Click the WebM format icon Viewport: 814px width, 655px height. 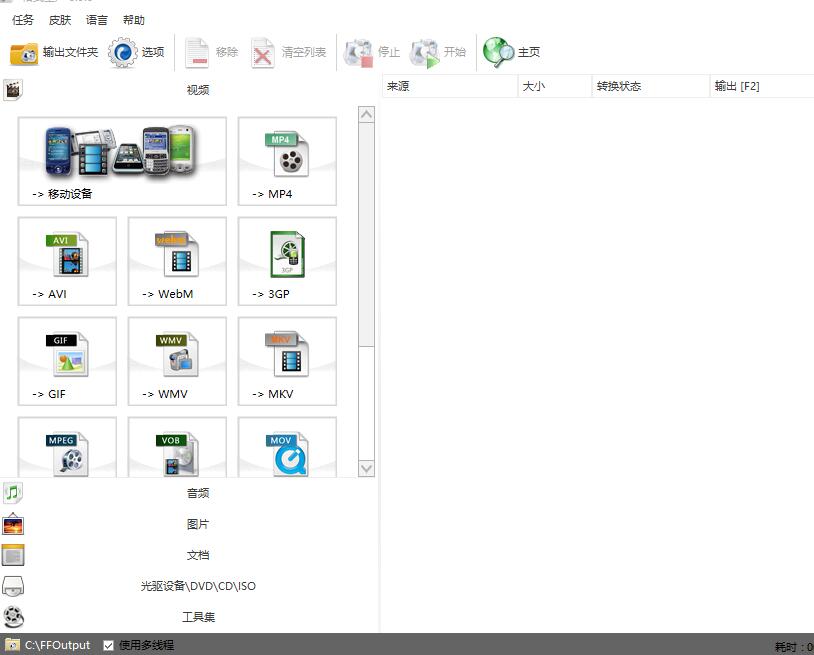[177, 260]
